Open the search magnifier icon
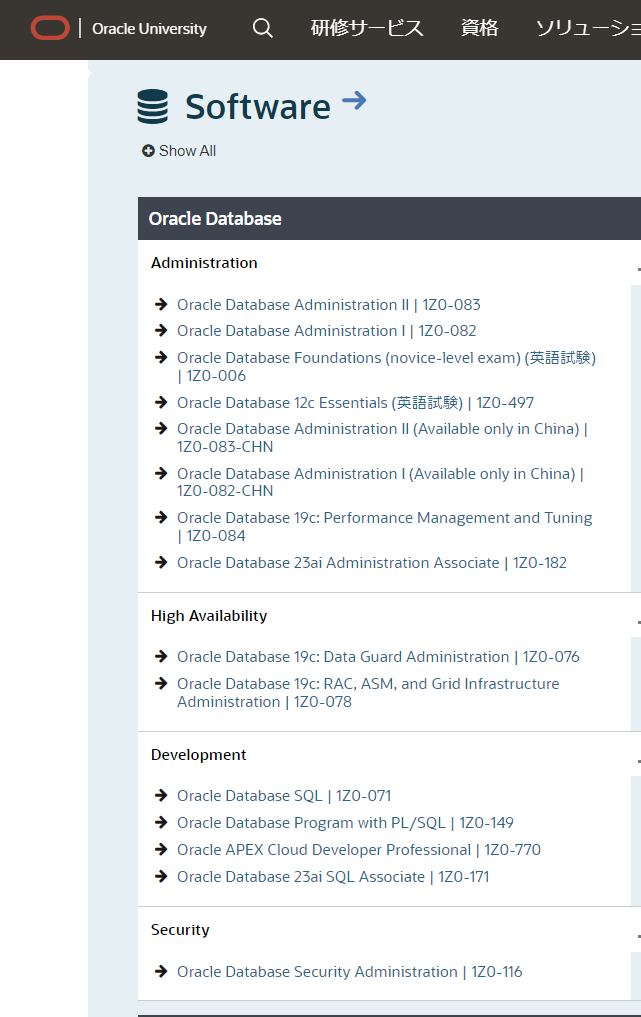Viewport: 641px width, 1017px height. pos(263,28)
